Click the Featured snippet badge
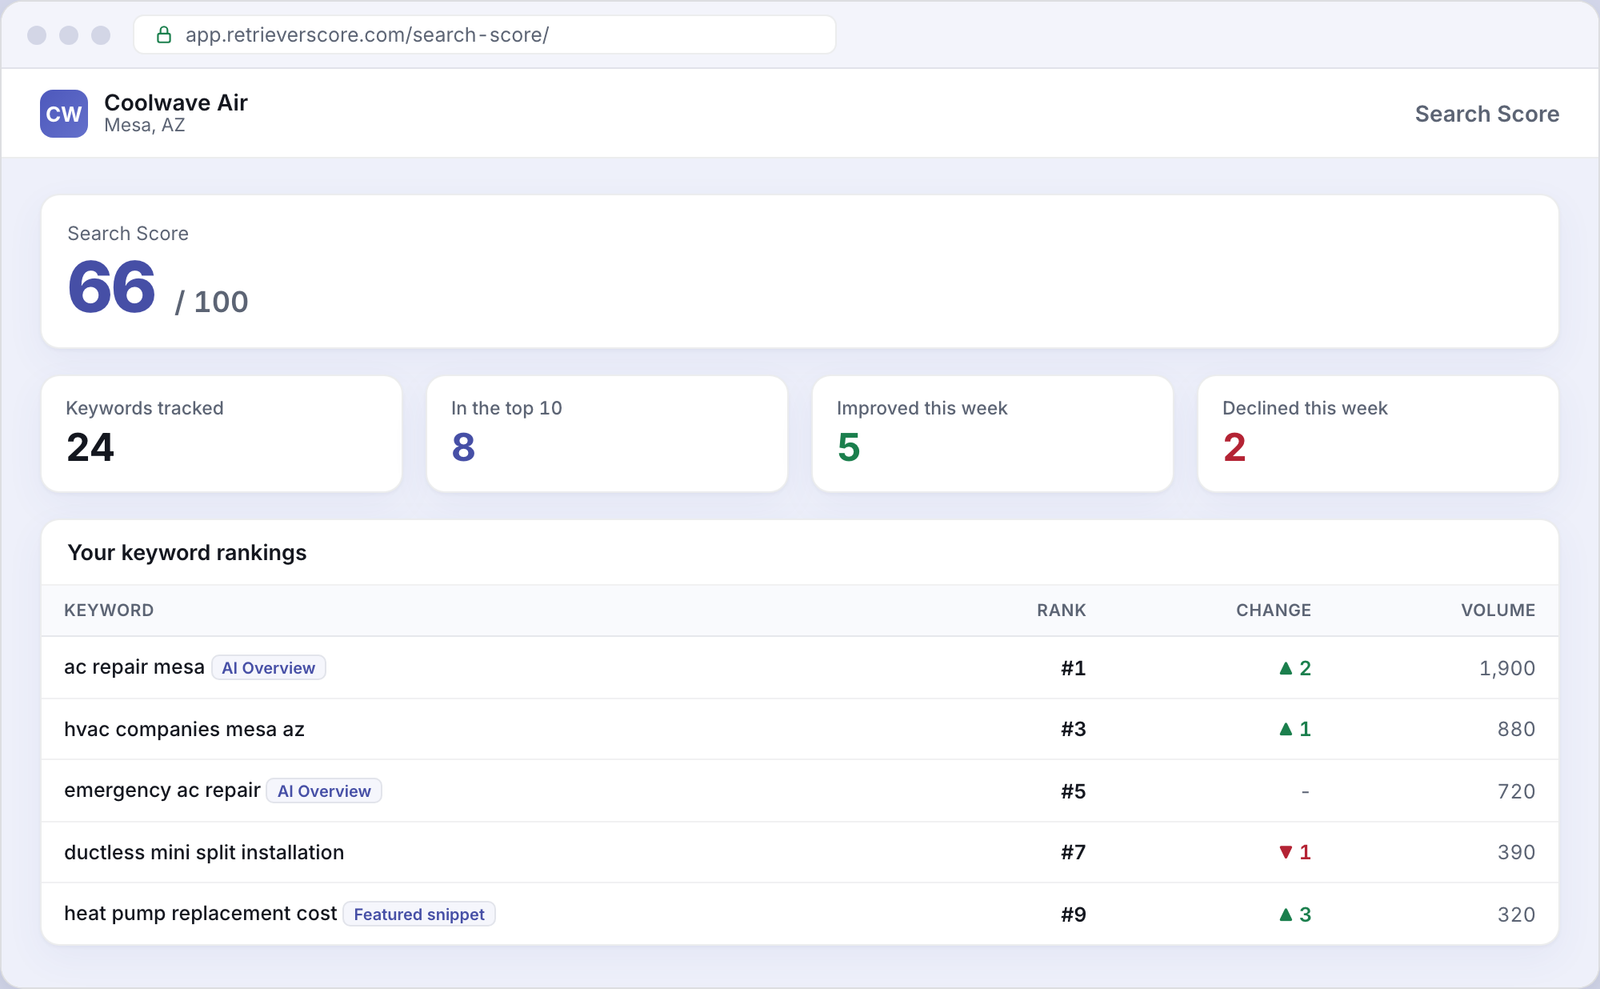Image resolution: width=1600 pixels, height=989 pixels. tap(419, 914)
